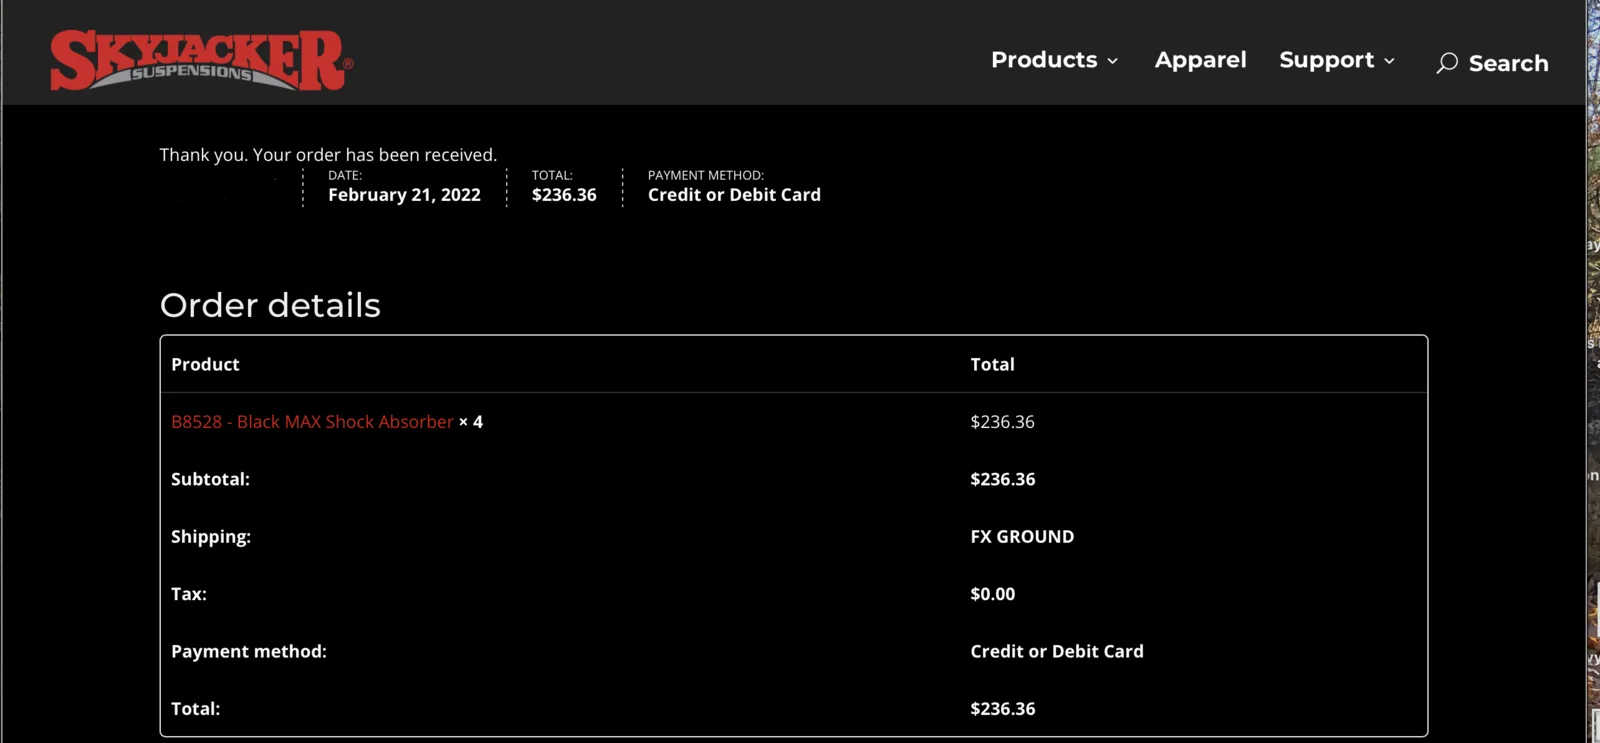
Task: Select the order date February 21, 2022
Action: (404, 195)
